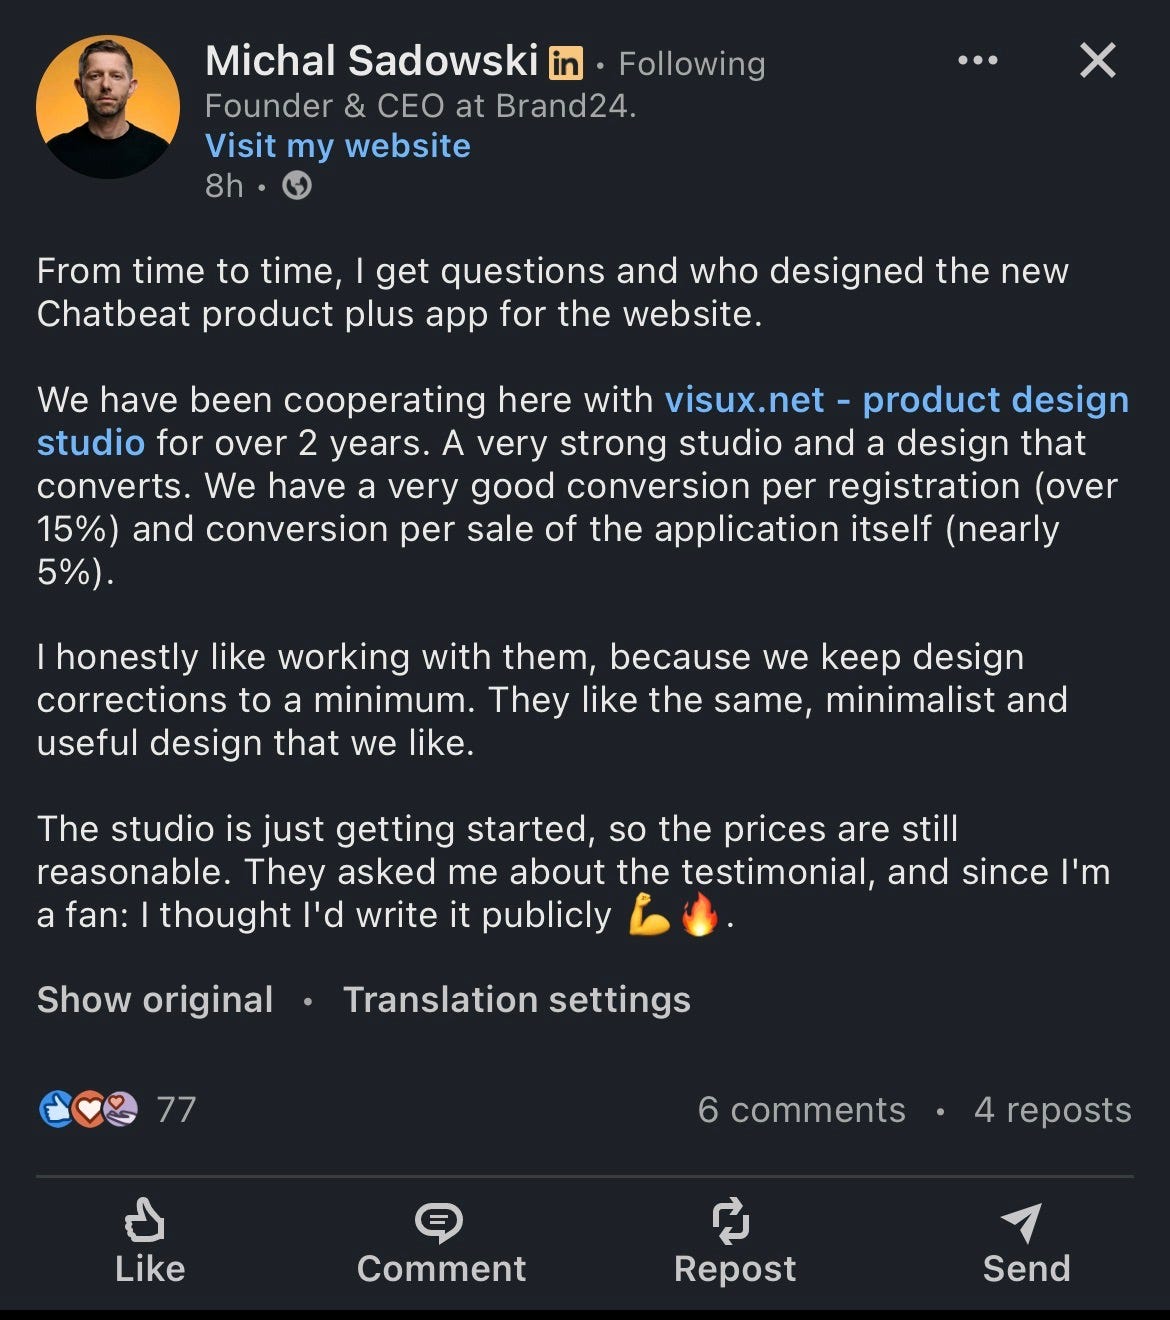Toggle Following status for Michal Sadowski
This screenshot has width=1170, height=1320.
click(x=692, y=62)
